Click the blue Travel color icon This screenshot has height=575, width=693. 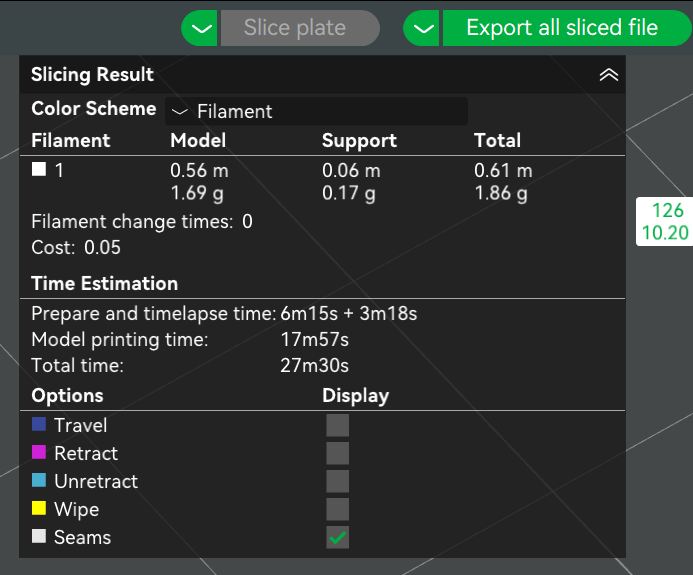pos(39,425)
